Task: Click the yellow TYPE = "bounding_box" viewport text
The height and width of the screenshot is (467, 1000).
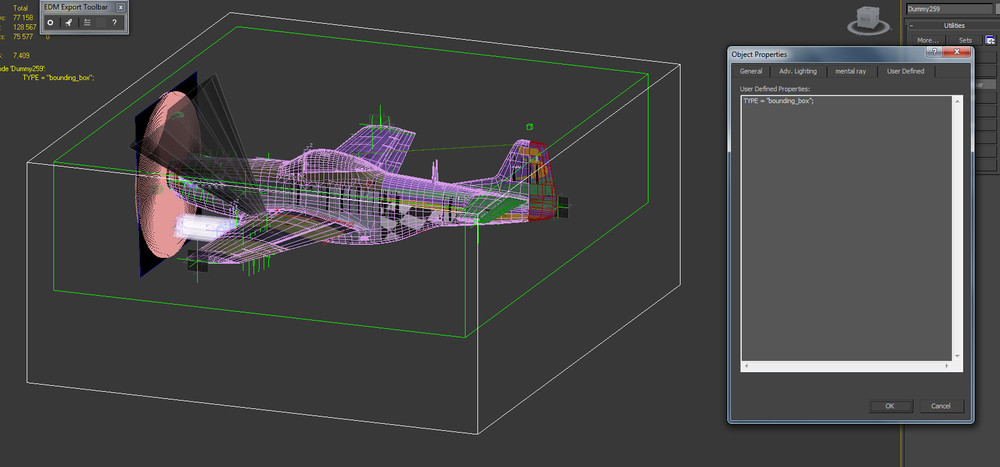Action: coord(58,77)
